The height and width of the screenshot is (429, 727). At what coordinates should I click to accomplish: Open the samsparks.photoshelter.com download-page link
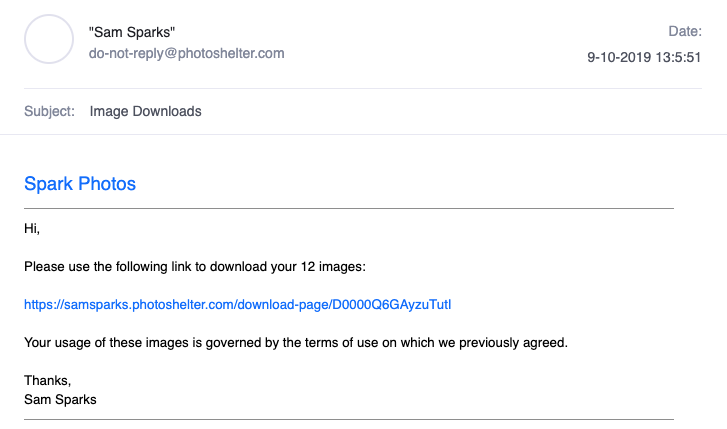click(x=237, y=305)
